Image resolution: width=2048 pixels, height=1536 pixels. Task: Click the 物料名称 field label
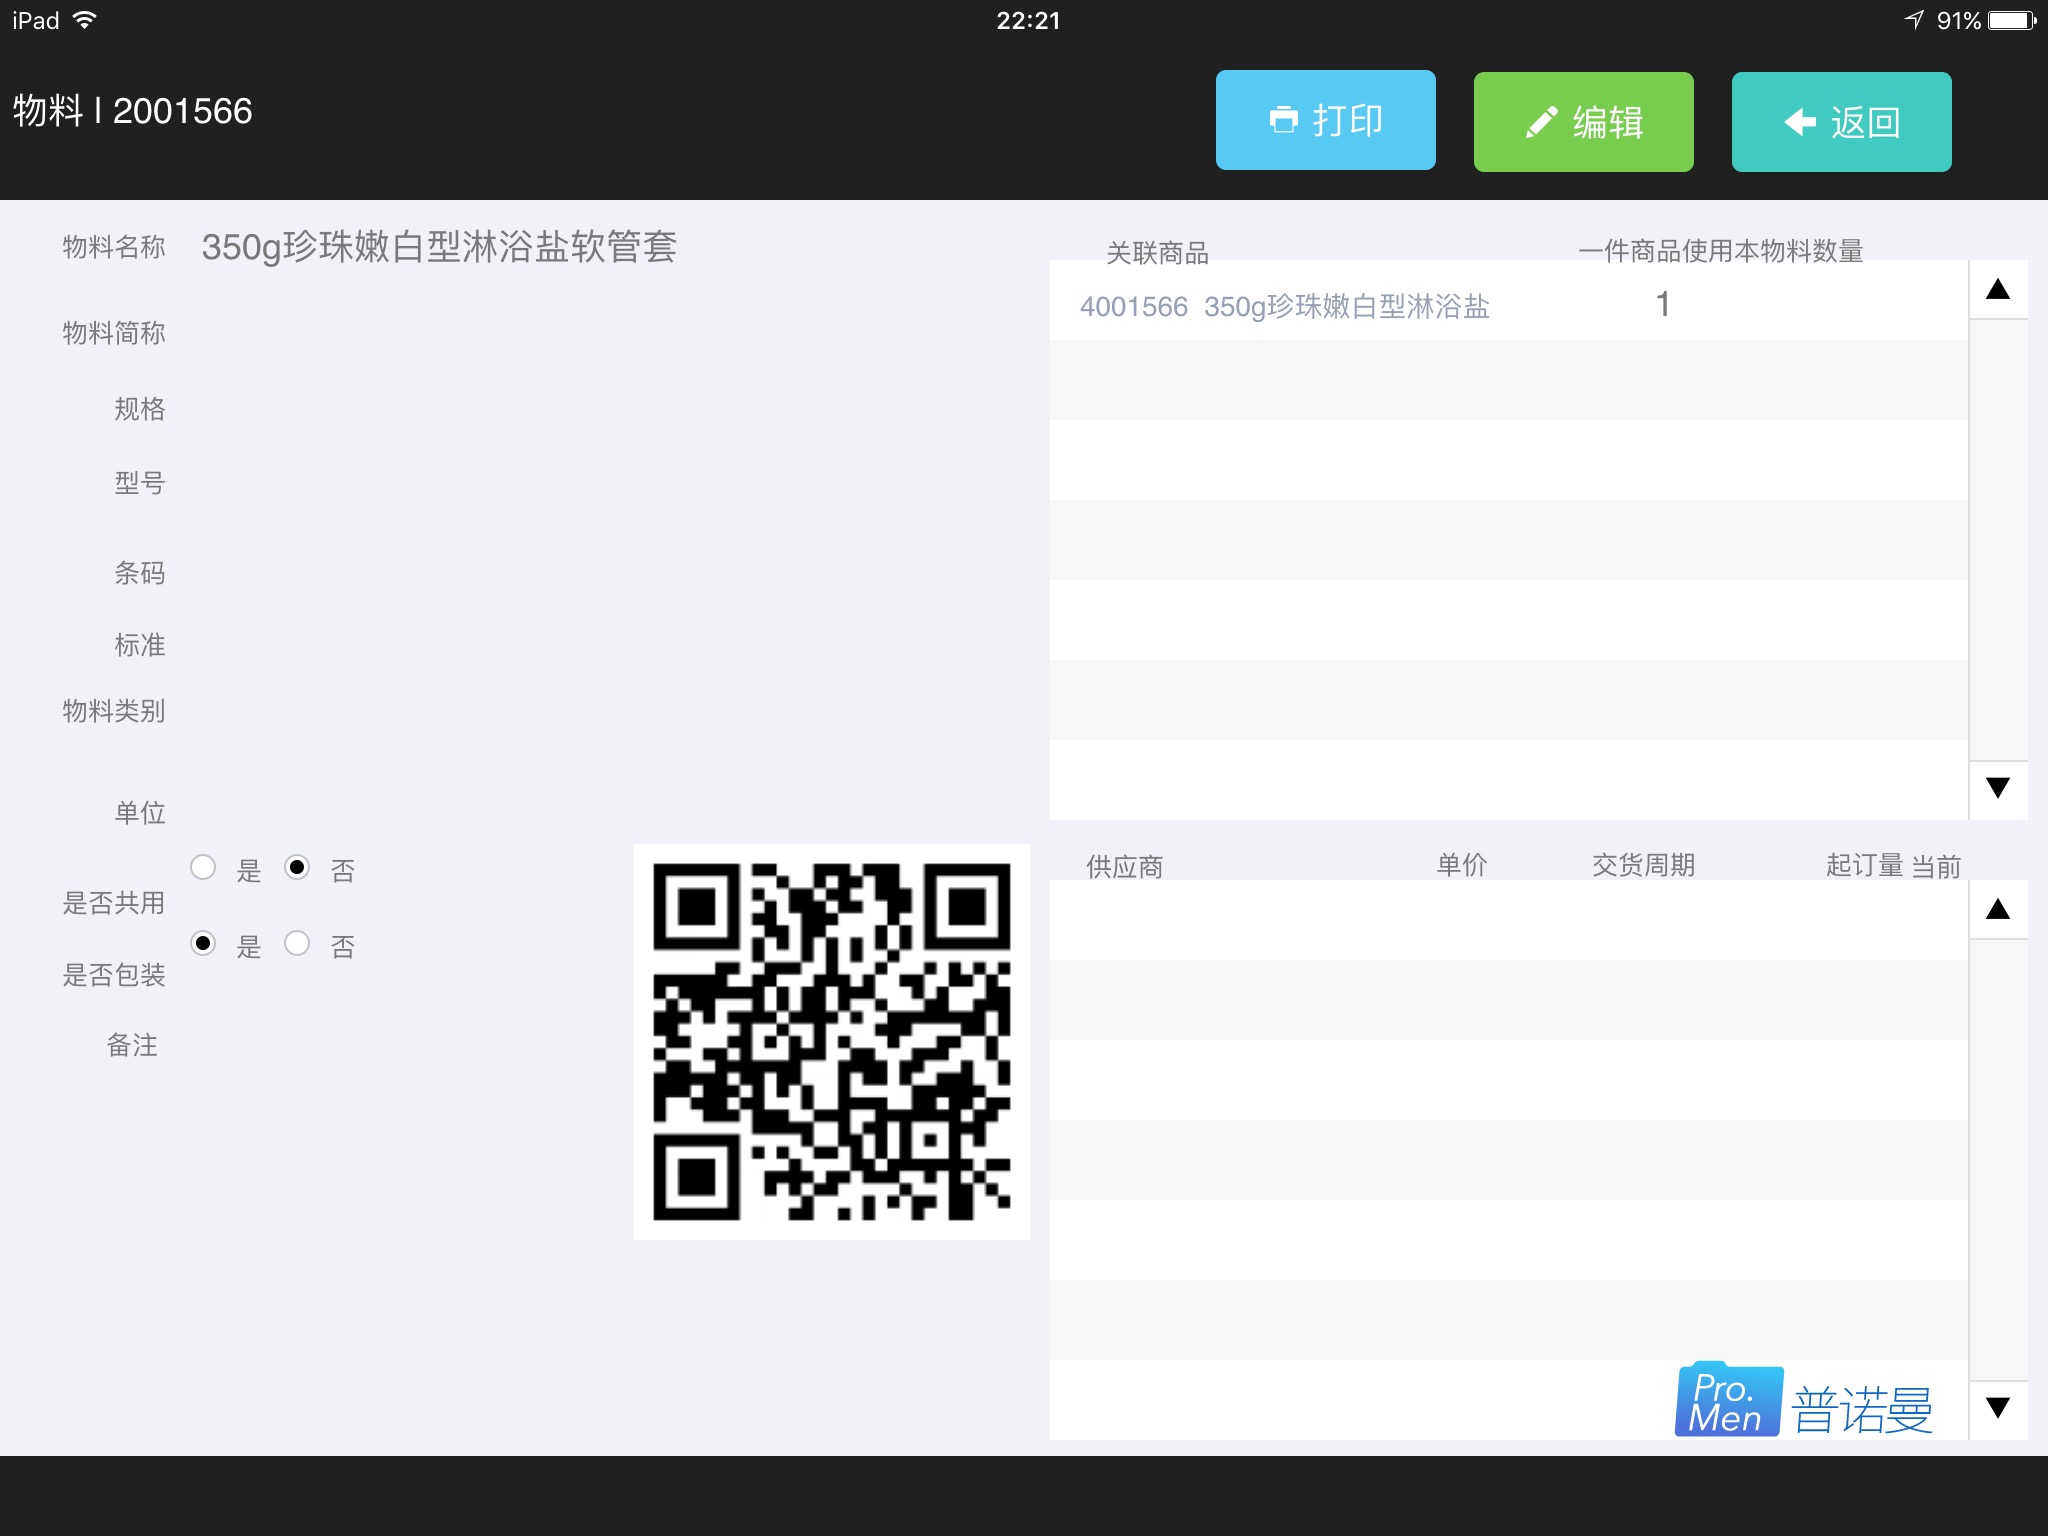coord(114,247)
